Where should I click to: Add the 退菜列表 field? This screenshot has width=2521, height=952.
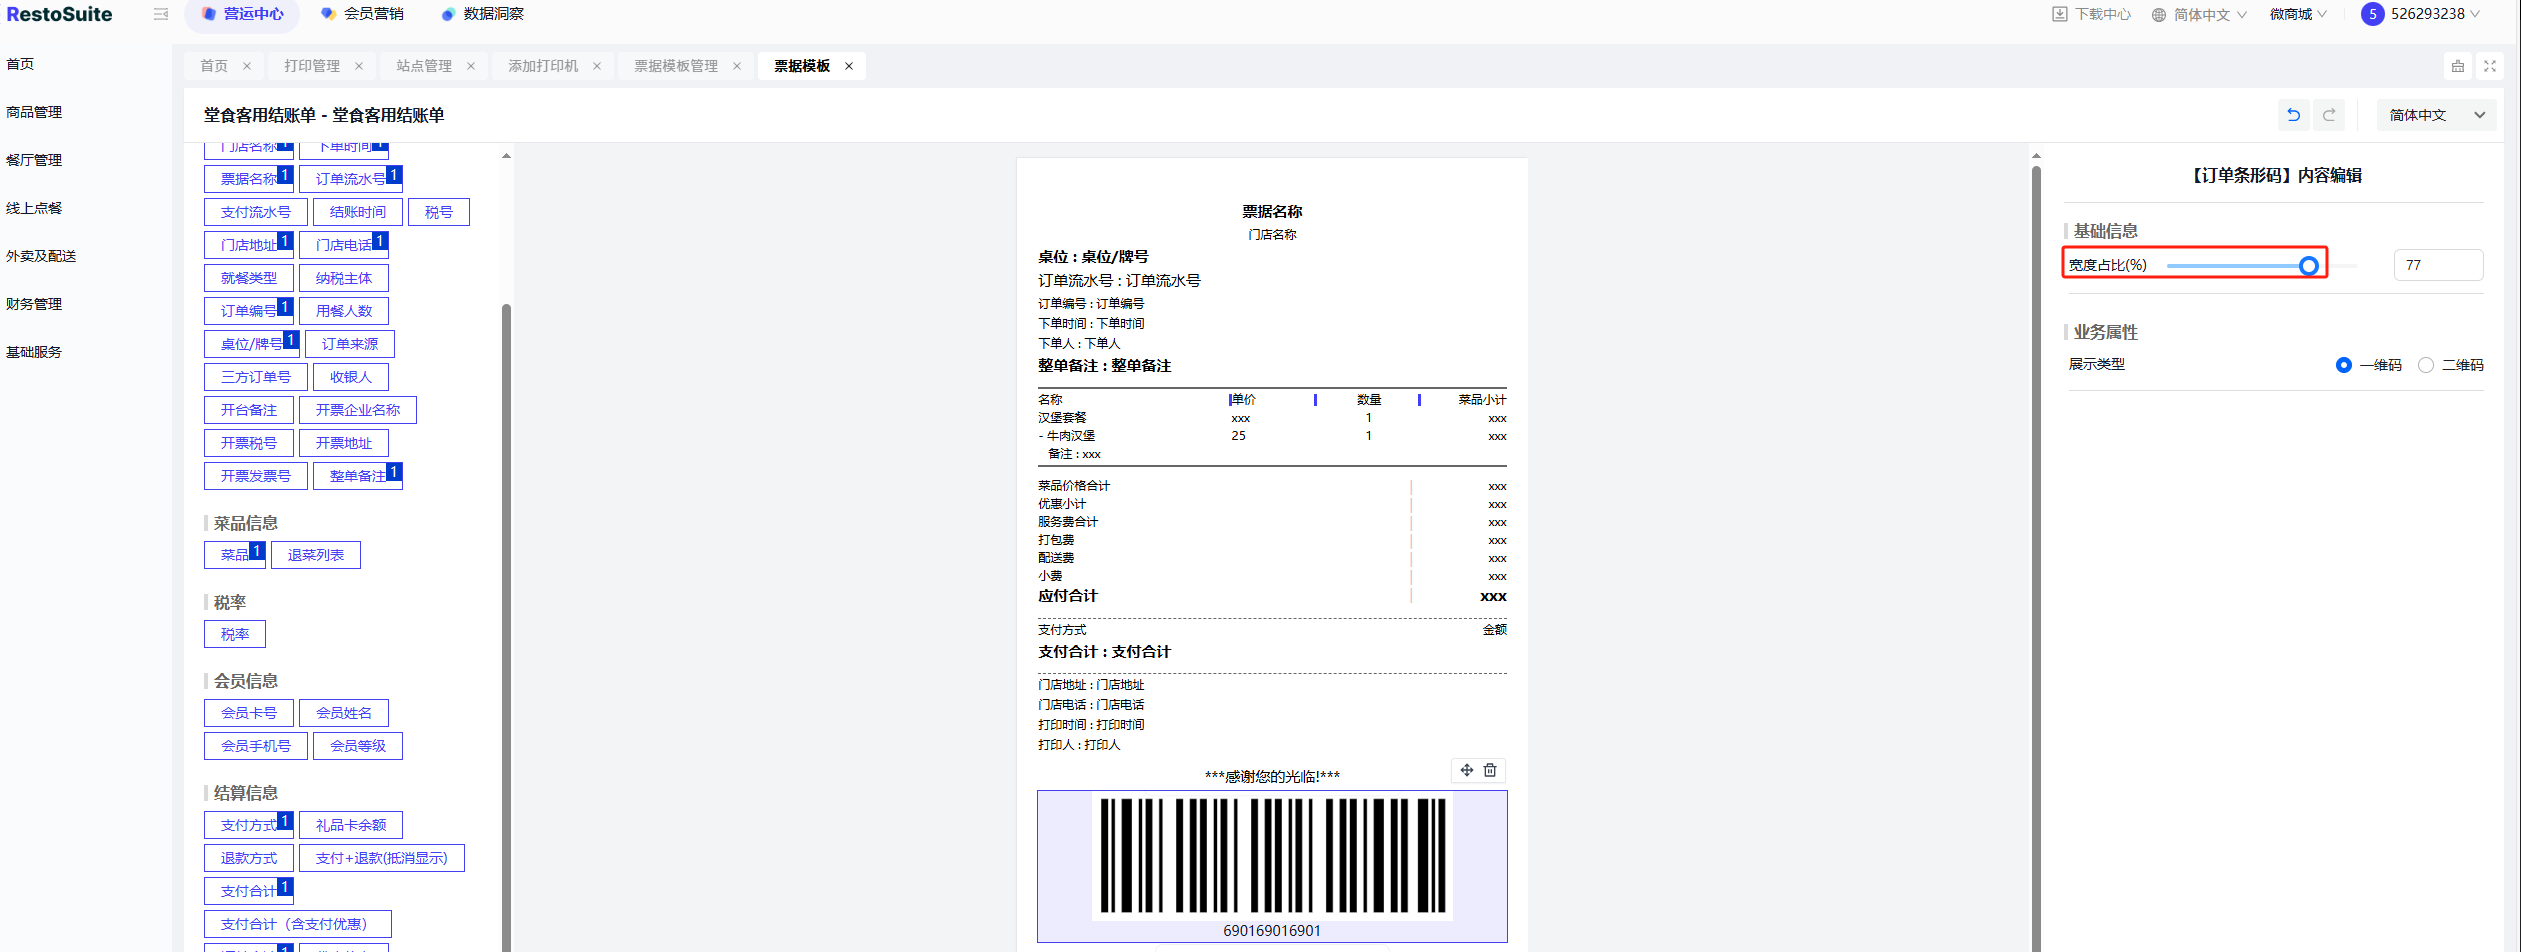(316, 555)
